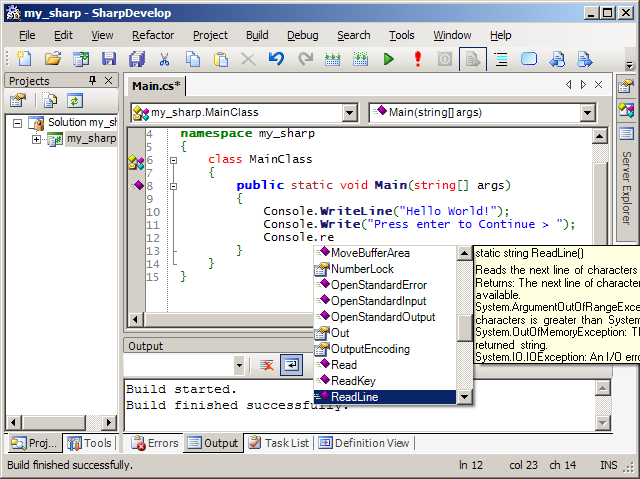Open the Classes icon in right sidebar
This screenshot has width=640, height=479.
626,110
